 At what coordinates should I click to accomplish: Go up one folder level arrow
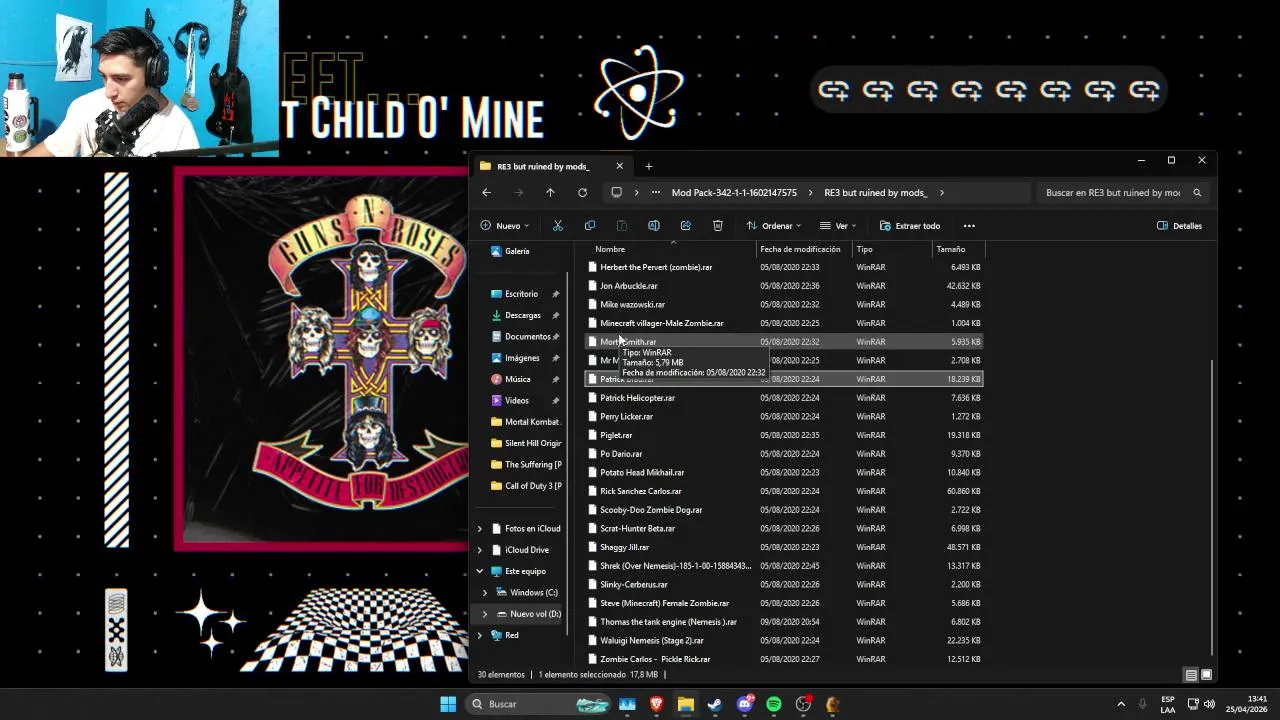click(550, 193)
